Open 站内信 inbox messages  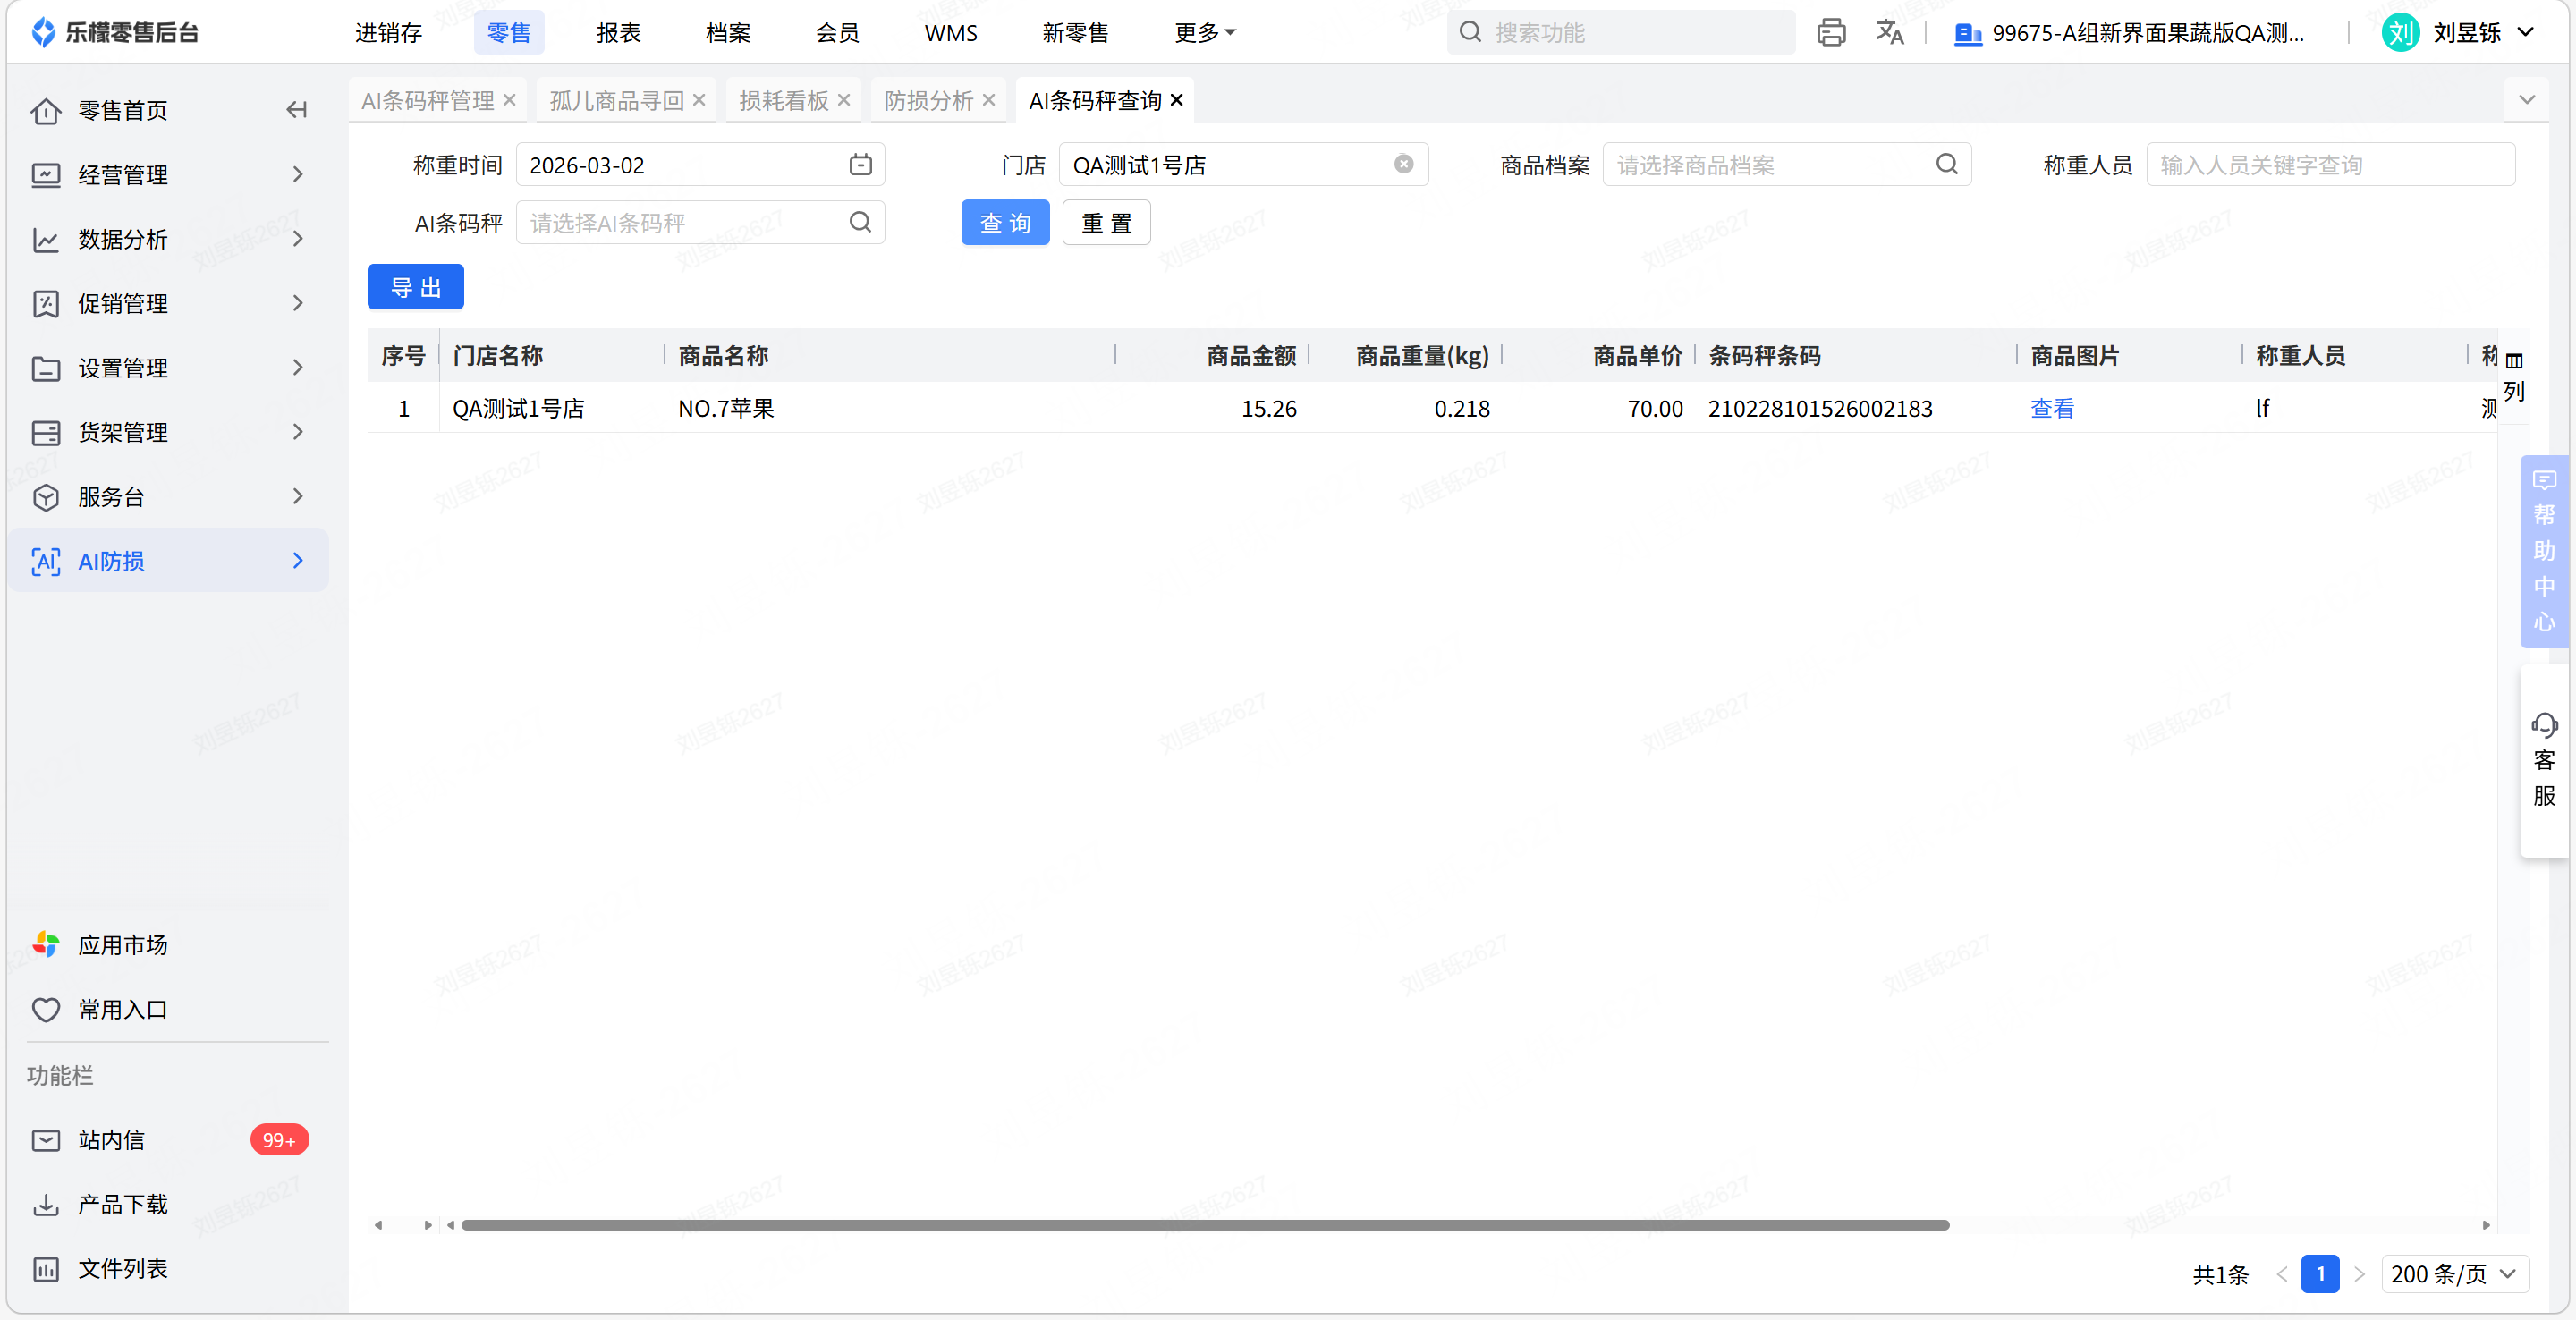click(x=112, y=1140)
